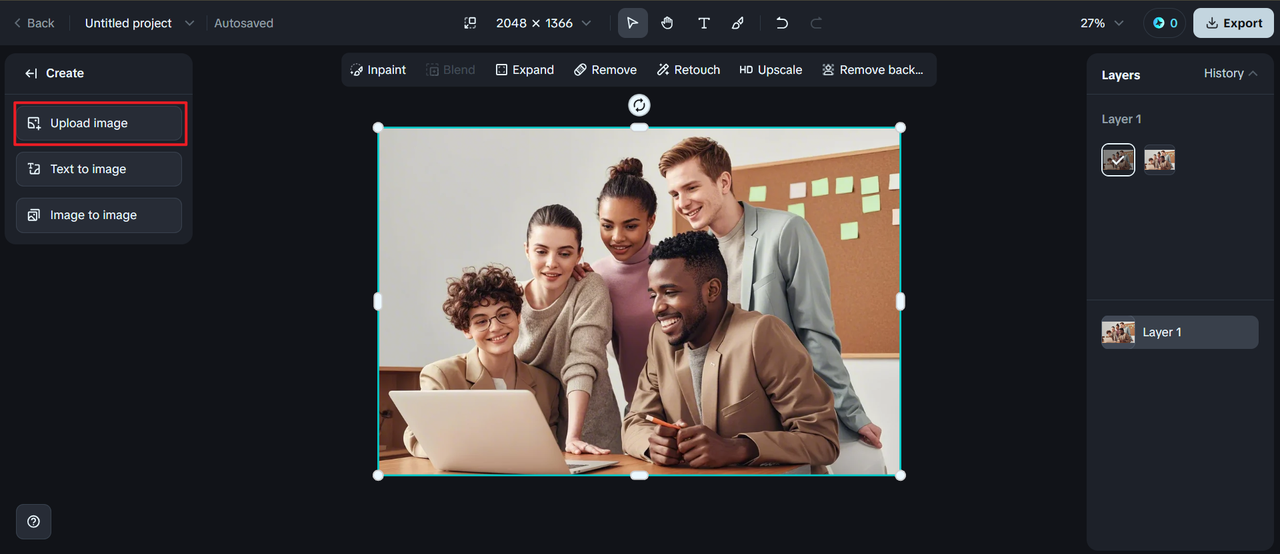
Task: Click the rotate handle above the image
Action: coord(639,105)
